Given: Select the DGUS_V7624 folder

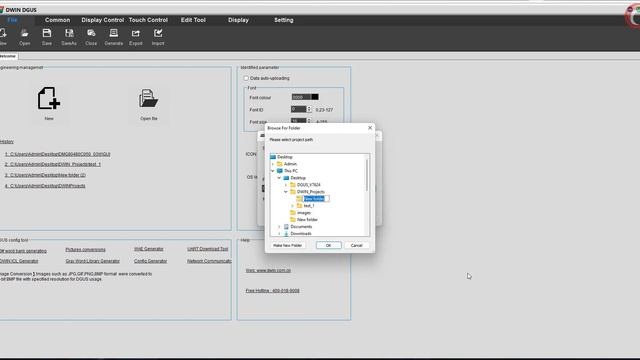Looking at the screenshot, I should coord(309,184).
